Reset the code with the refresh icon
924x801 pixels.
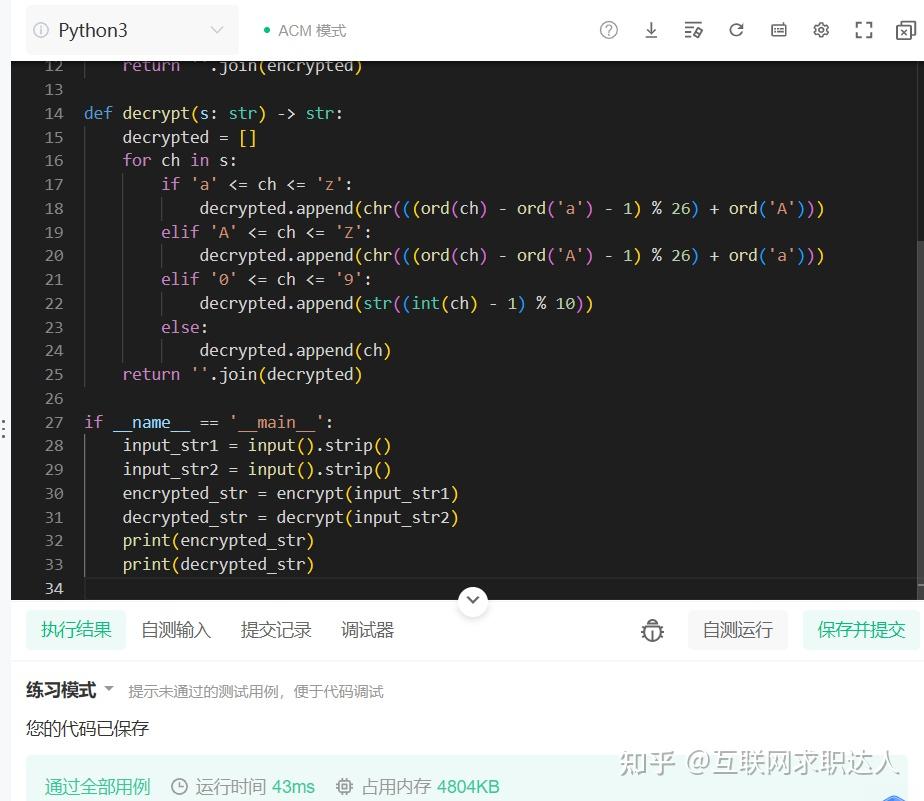coord(736,30)
